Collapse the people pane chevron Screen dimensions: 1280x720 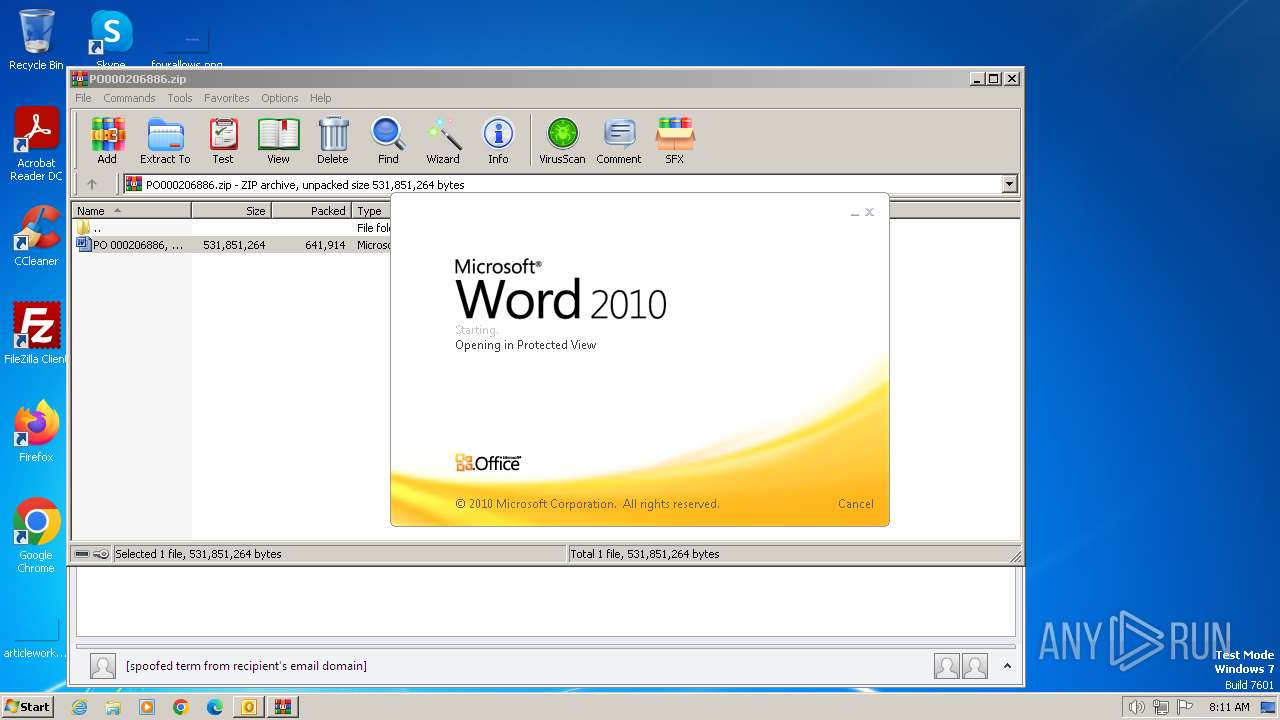point(1006,666)
